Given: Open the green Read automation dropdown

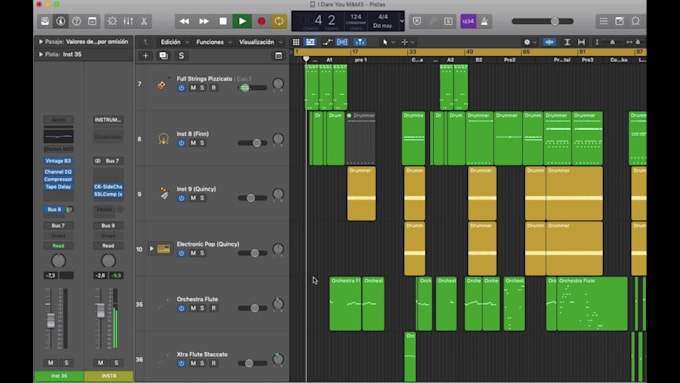Looking at the screenshot, I should click(x=58, y=246).
